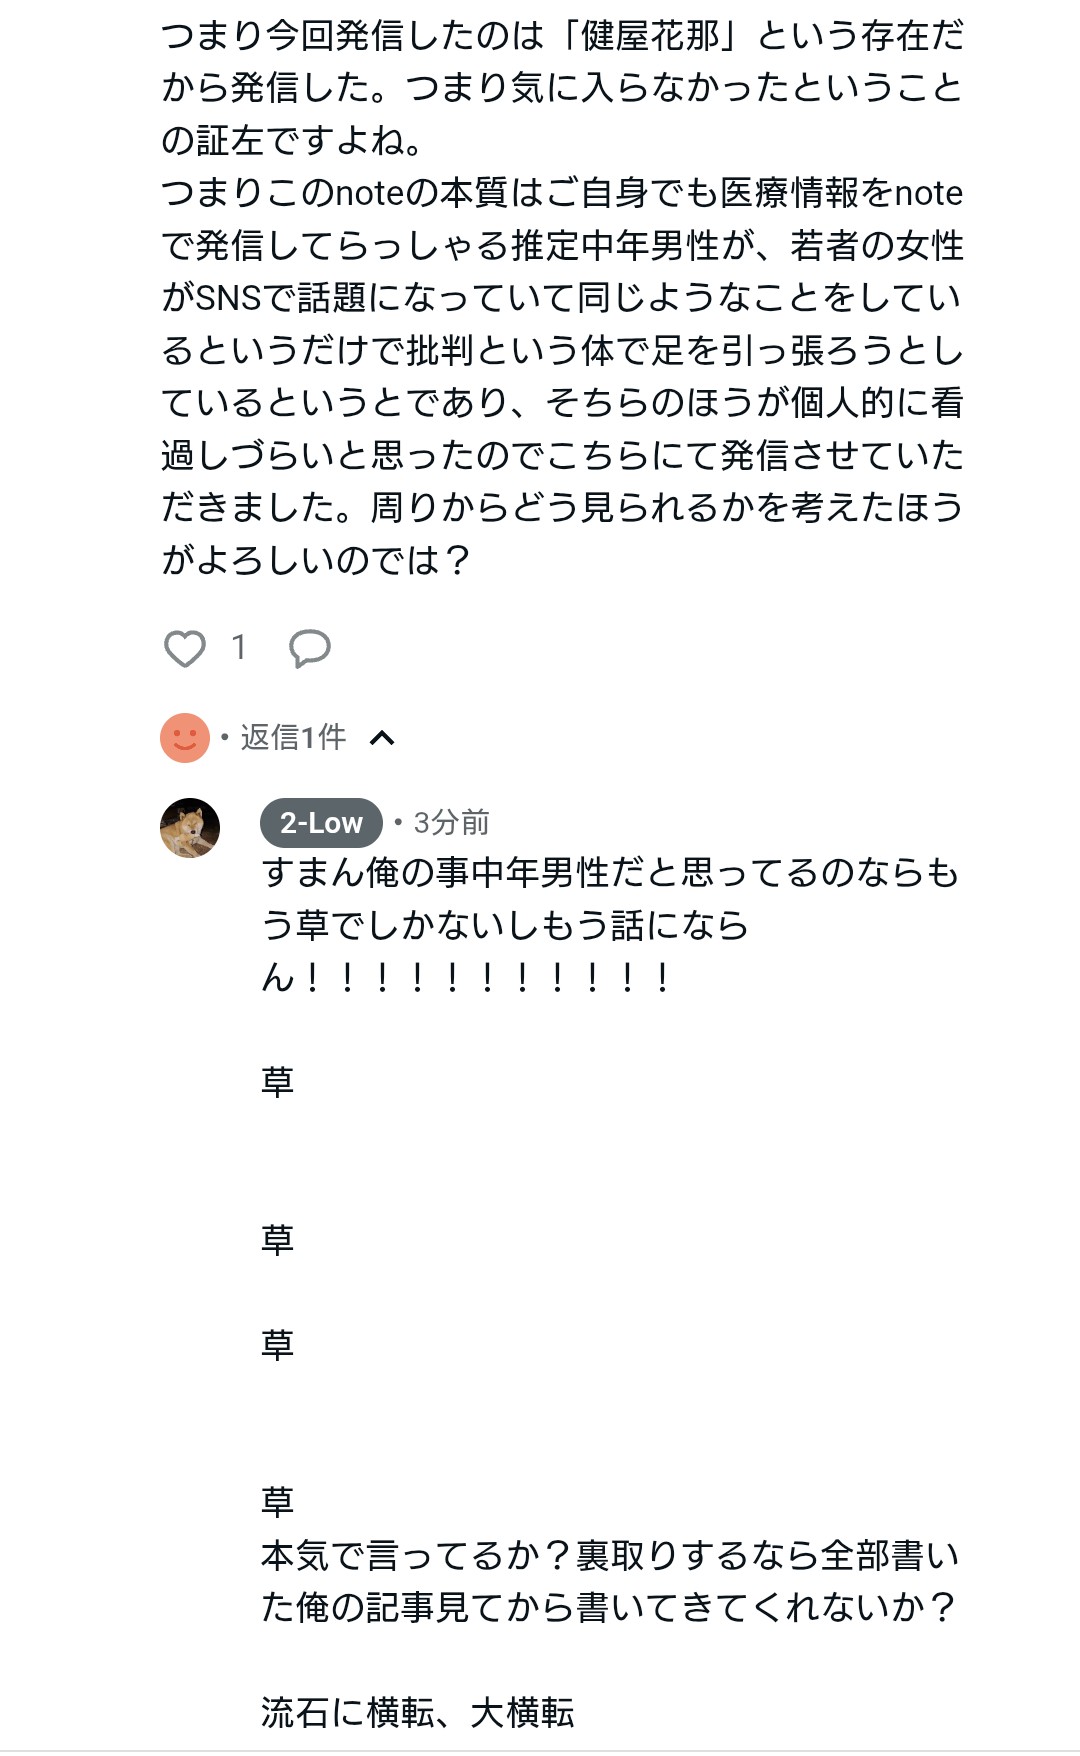Open the 2-Low user profile badge

321,823
